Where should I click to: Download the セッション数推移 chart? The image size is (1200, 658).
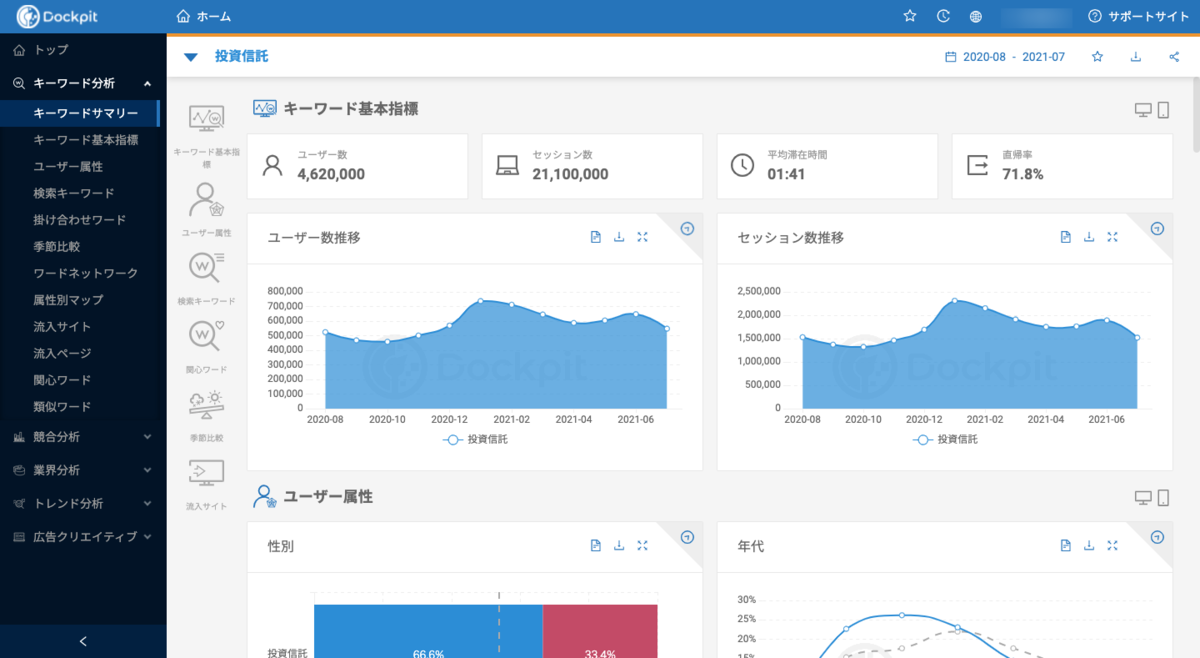[1089, 237]
